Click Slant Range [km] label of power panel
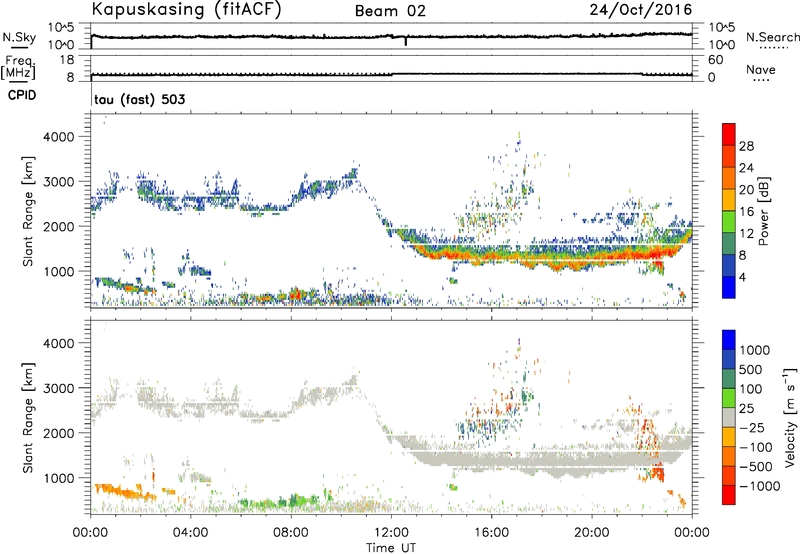This screenshot has height=554, width=800. 28,211
